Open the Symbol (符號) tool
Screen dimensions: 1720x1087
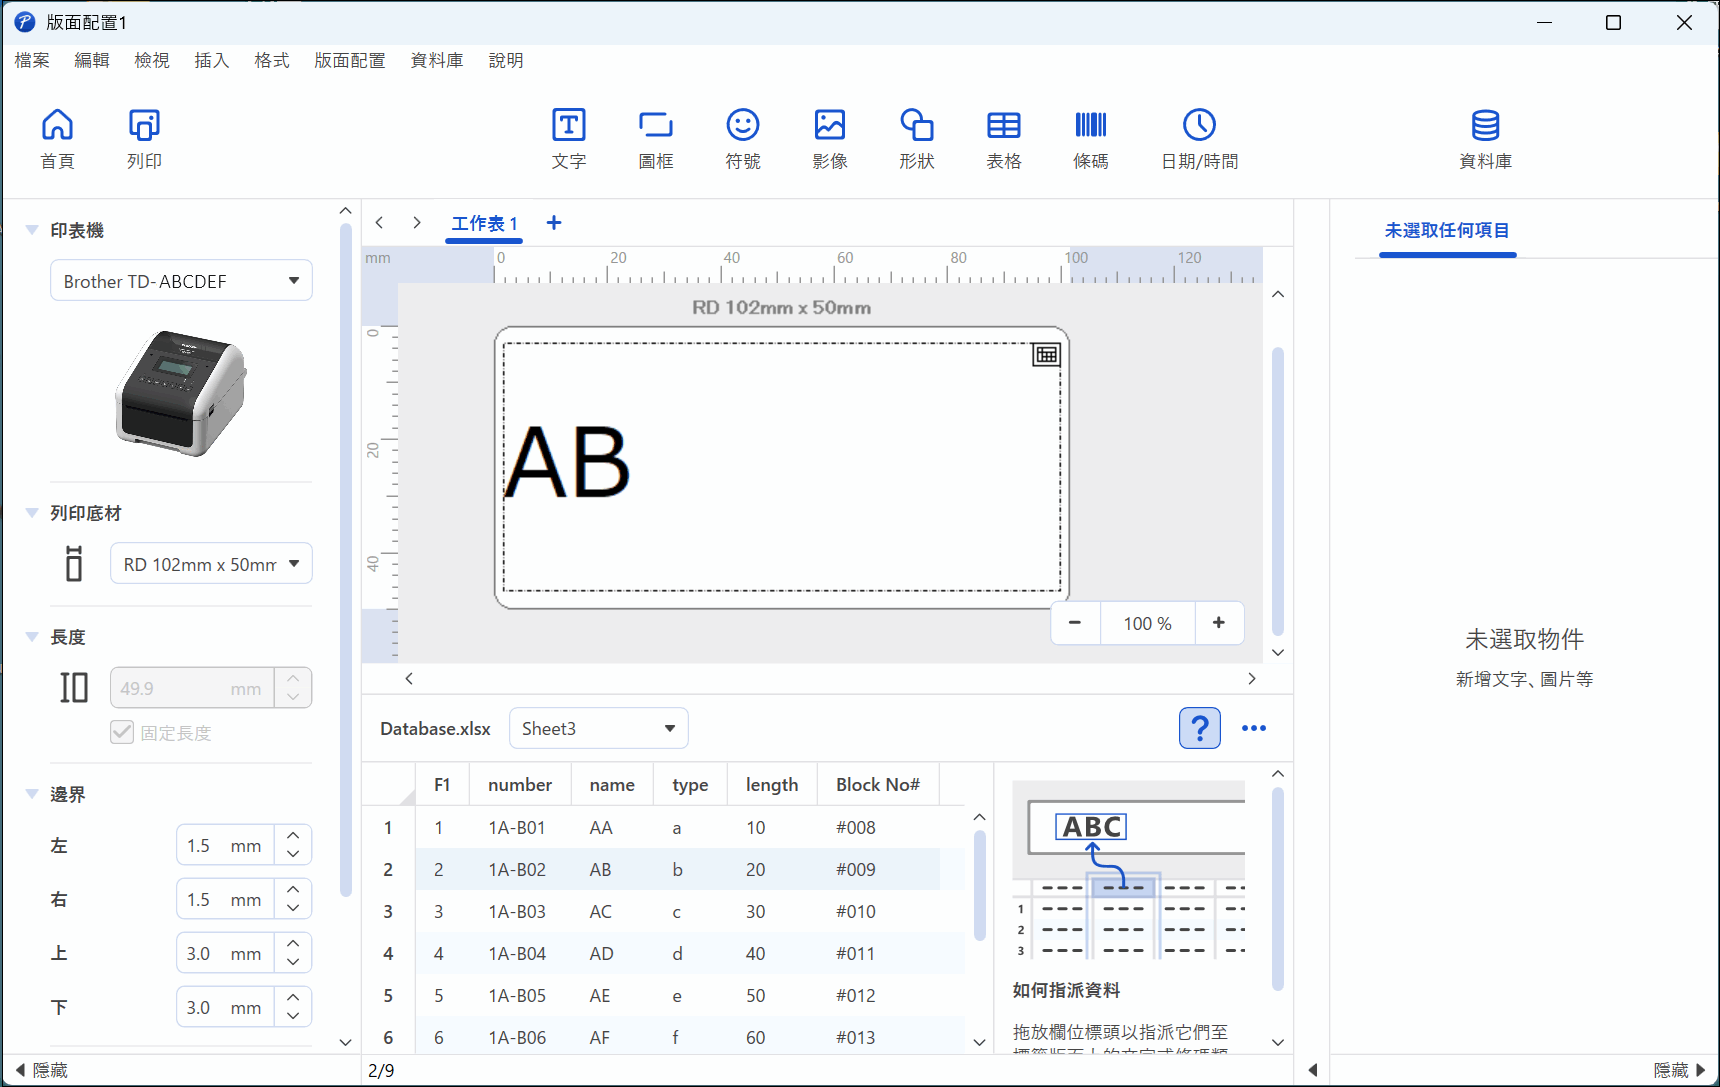coord(742,138)
